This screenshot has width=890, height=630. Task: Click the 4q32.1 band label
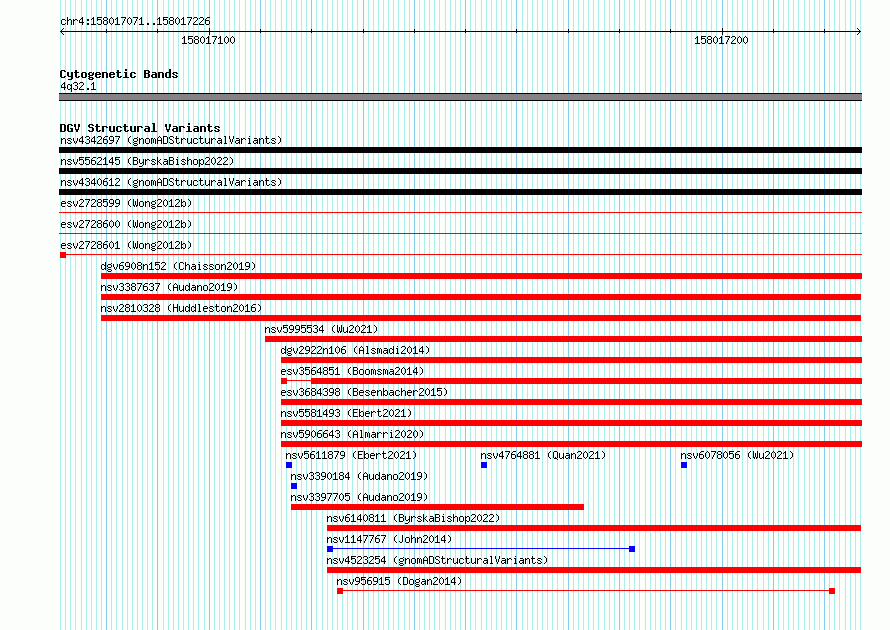point(78,86)
